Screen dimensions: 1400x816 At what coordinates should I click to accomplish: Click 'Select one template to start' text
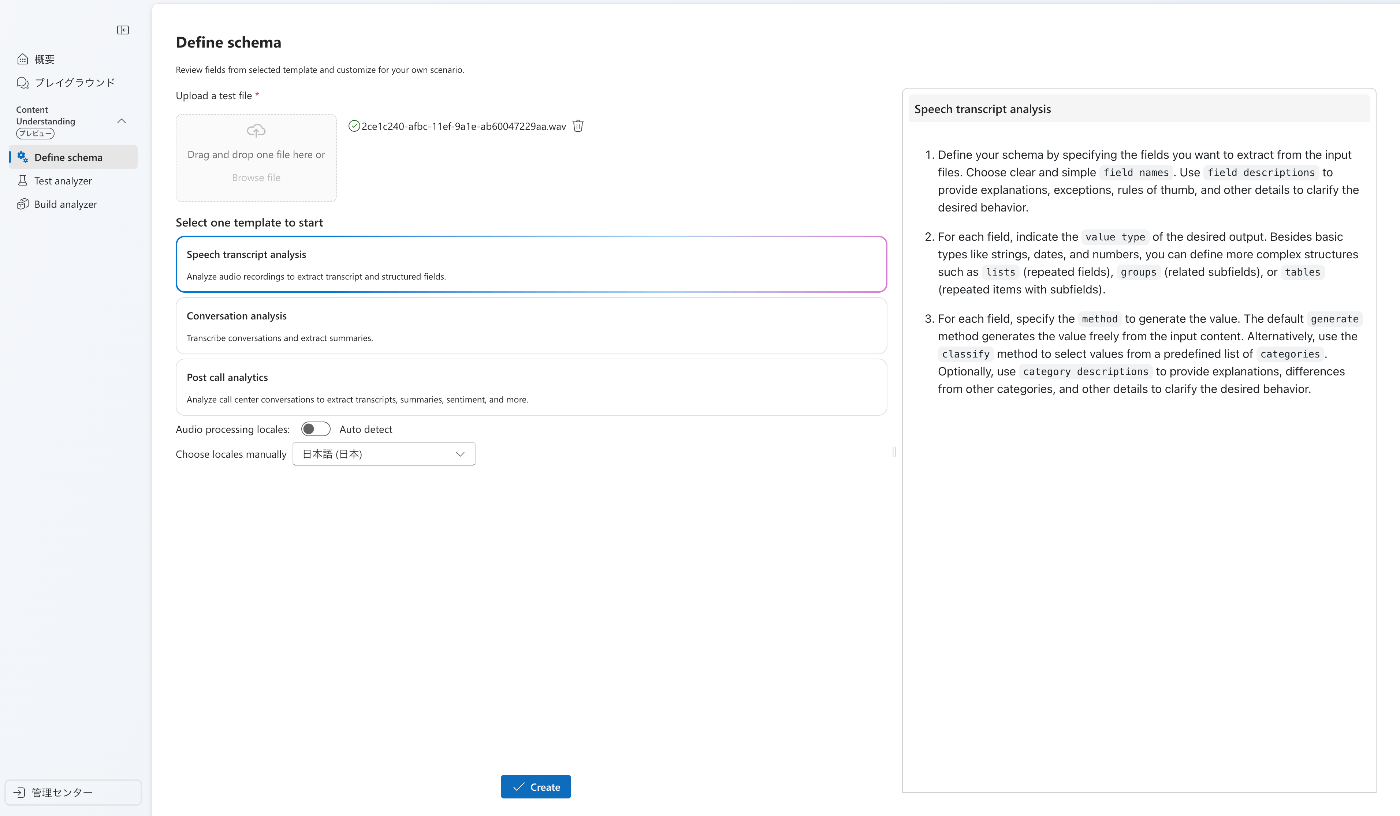[x=249, y=222]
